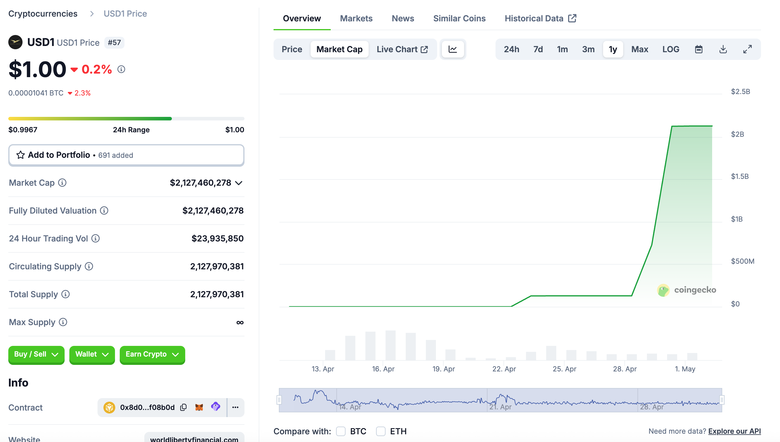Viewport: 780px width, 442px height.
Task: Open the Earn Crypto dropdown
Action: pyautogui.click(x=152, y=354)
